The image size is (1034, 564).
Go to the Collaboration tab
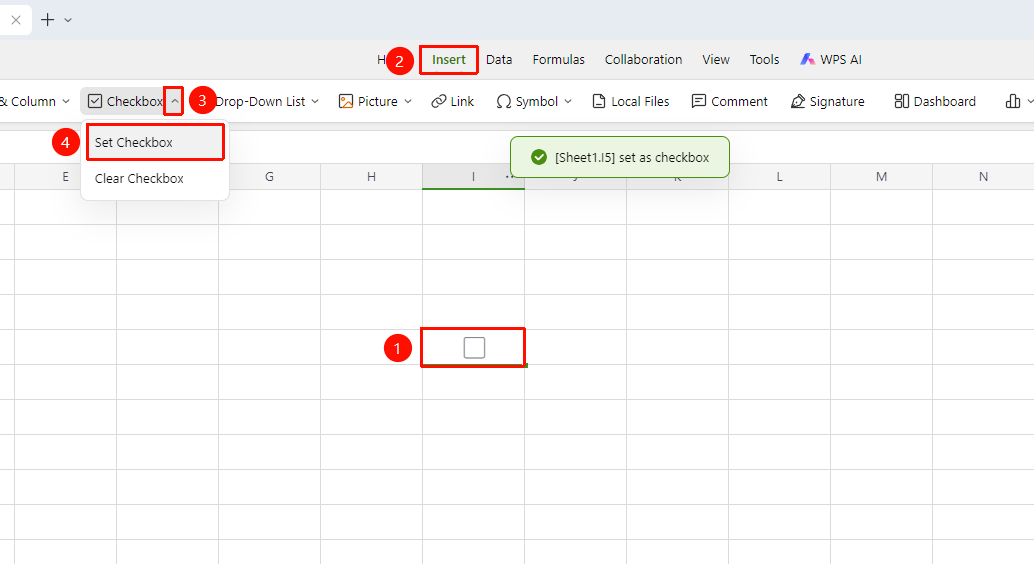click(643, 60)
